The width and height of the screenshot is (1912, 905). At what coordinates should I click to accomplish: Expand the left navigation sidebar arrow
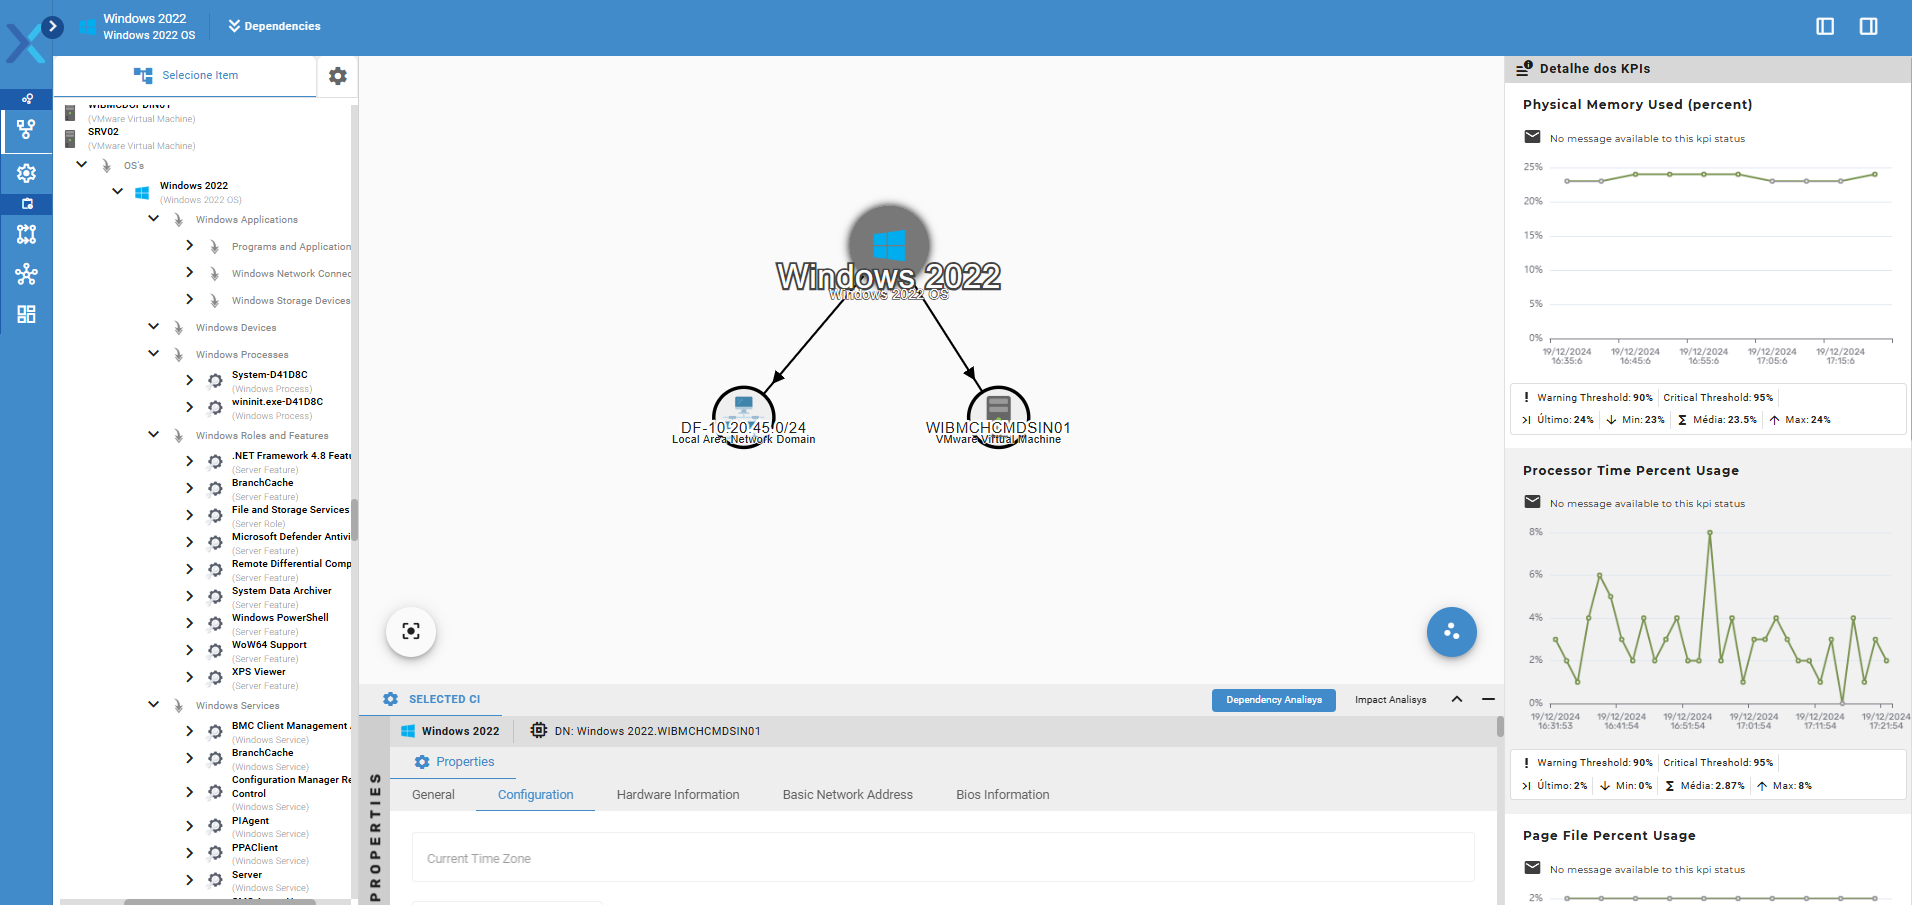click(x=53, y=27)
